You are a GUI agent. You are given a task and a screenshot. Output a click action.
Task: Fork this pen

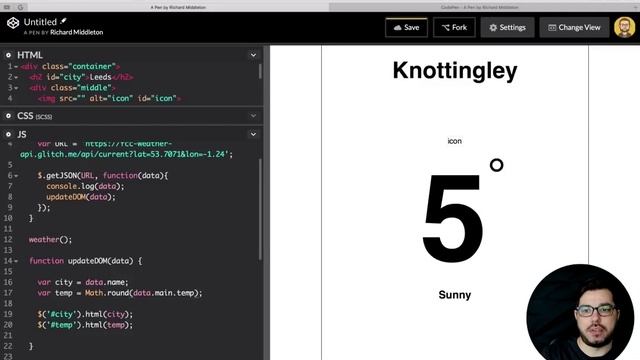point(454,27)
